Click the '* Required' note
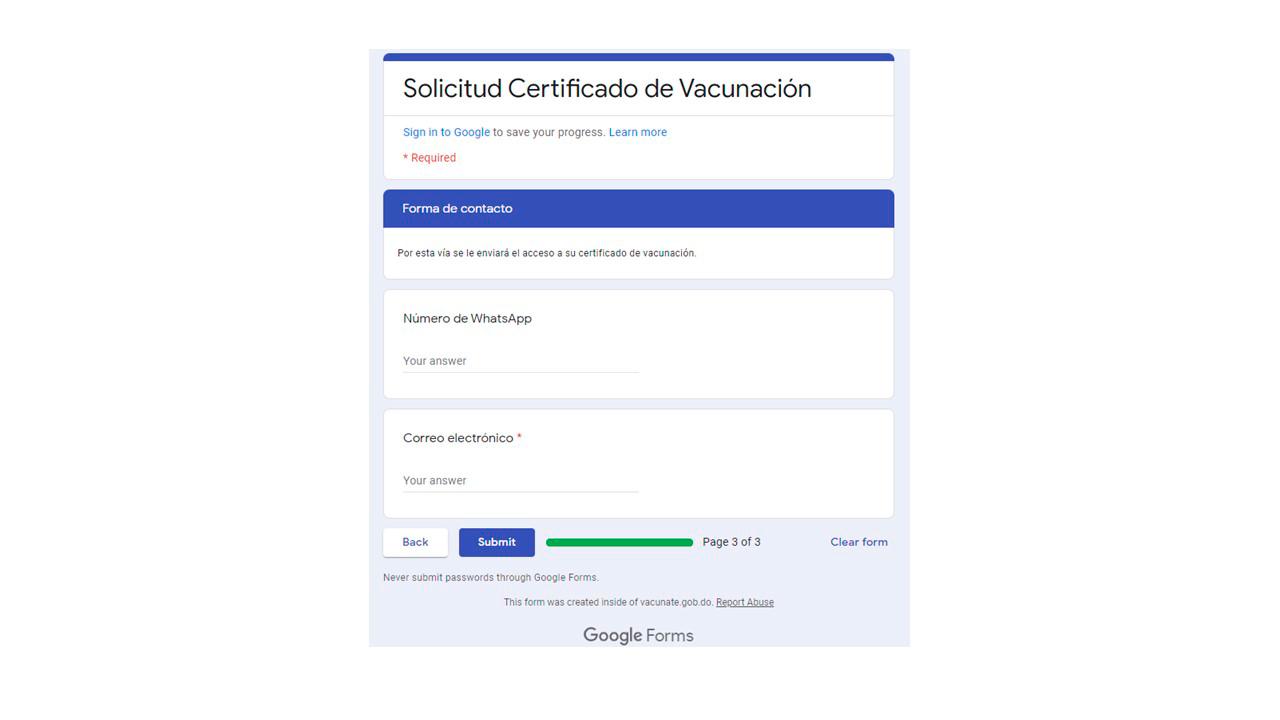1280x720 pixels. click(x=429, y=158)
